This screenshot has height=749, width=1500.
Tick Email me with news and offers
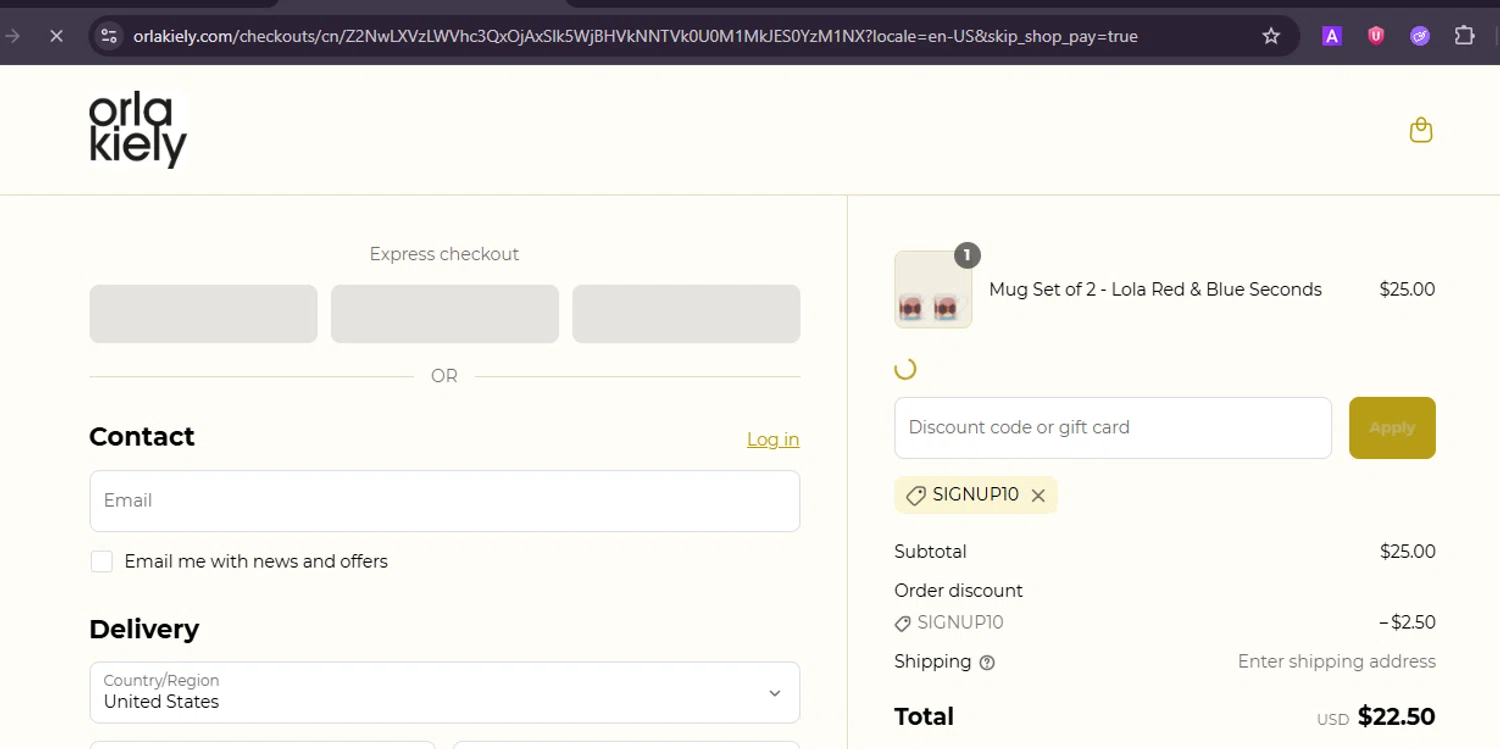tap(101, 561)
